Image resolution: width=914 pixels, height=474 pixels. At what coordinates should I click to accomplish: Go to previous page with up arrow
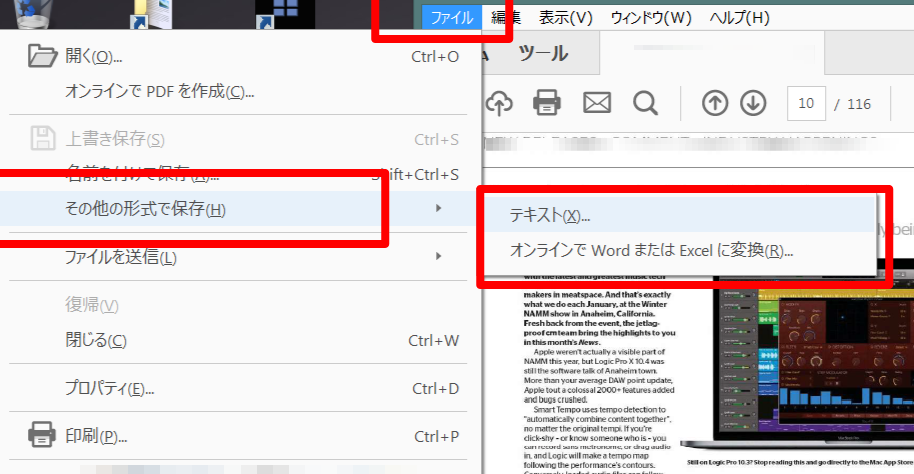(x=715, y=103)
